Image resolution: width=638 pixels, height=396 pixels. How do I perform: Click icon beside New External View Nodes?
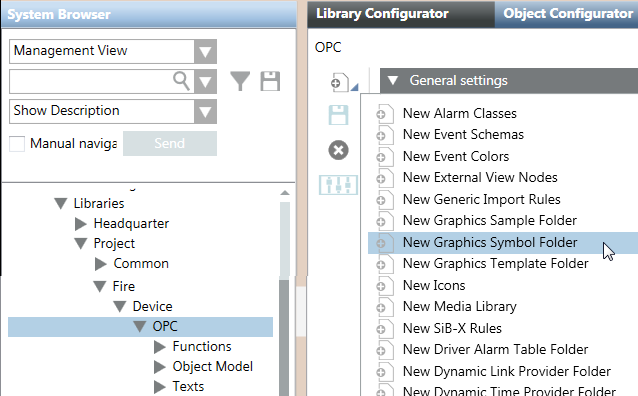[385, 178]
